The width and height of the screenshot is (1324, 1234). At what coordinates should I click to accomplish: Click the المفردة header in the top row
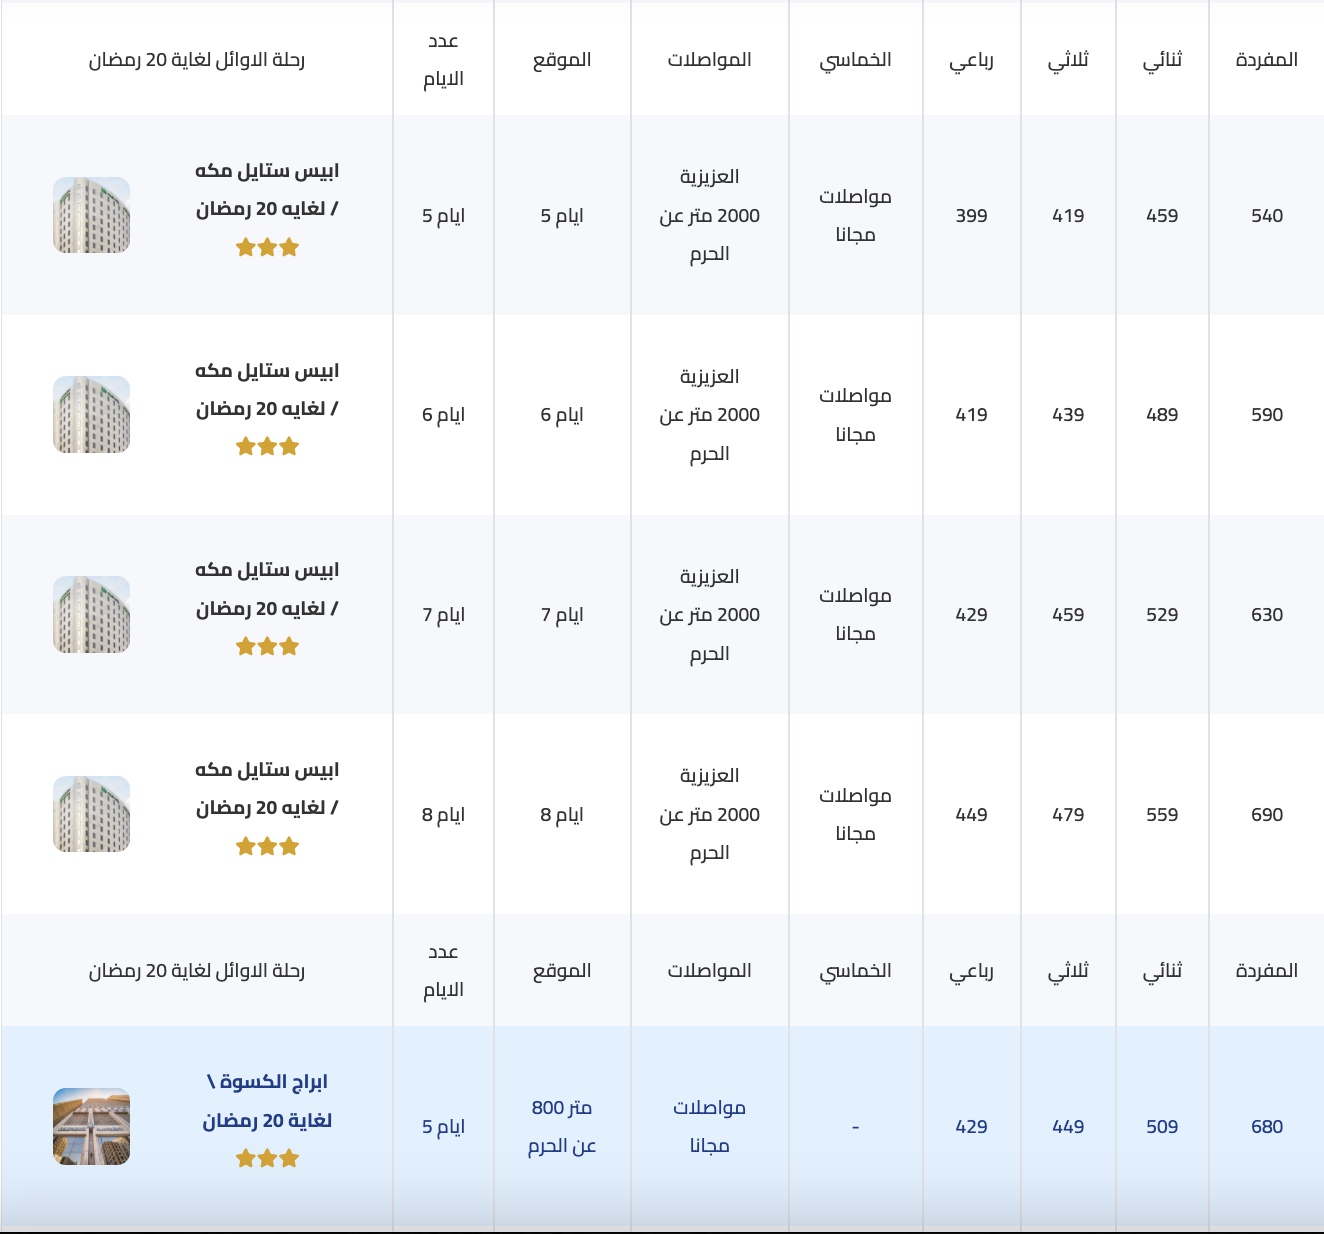coord(1266,60)
